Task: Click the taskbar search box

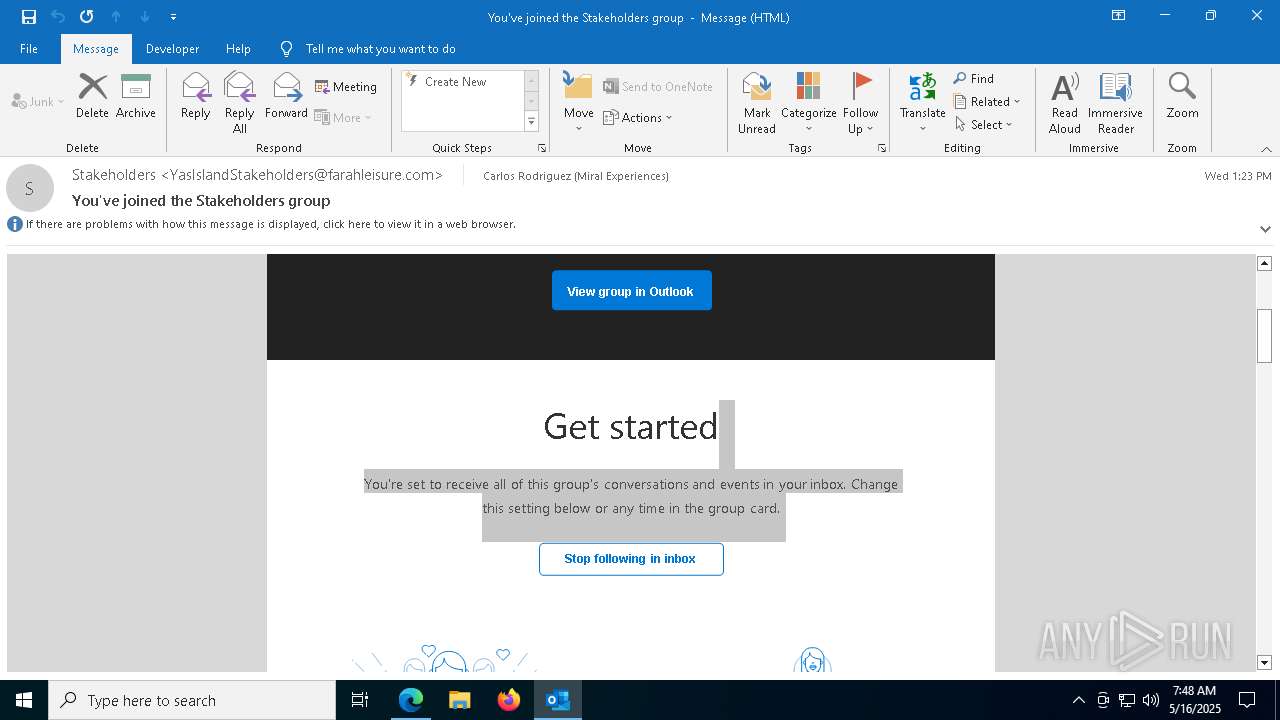Action: pyautogui.click(x=192, y=700)
